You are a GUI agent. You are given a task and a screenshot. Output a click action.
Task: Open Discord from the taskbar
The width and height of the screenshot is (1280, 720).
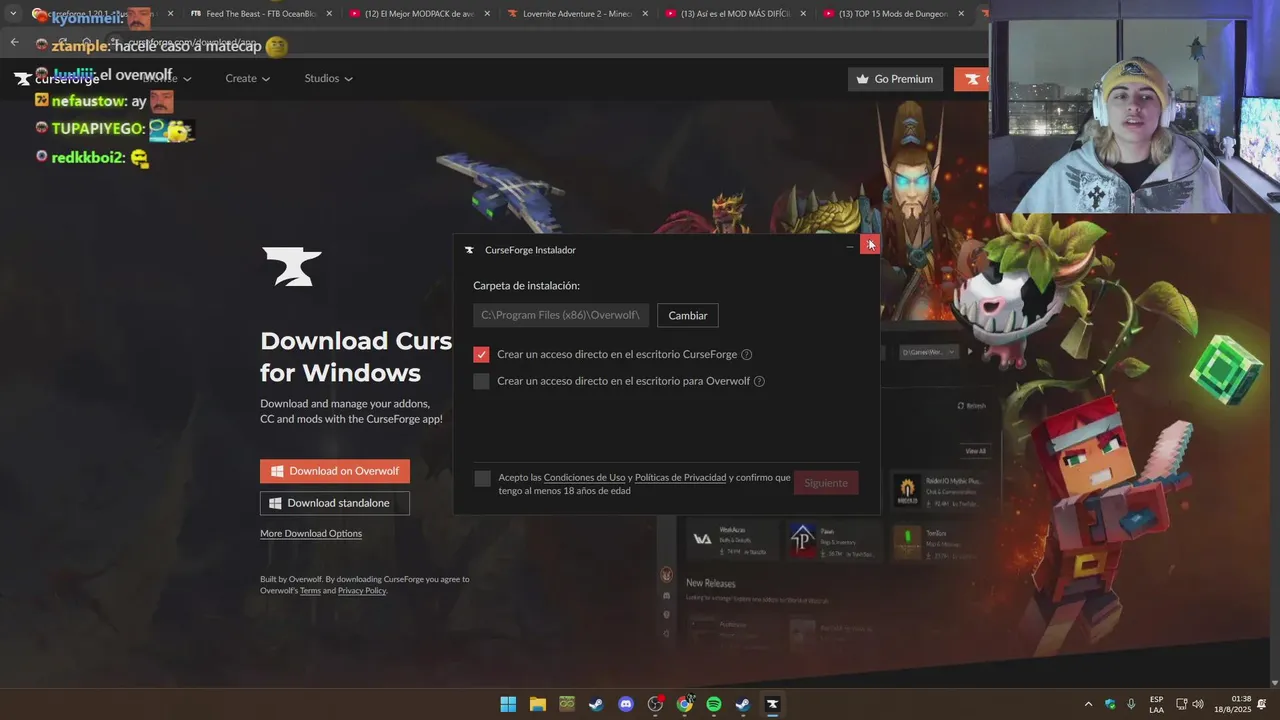[x=626, y=704]
